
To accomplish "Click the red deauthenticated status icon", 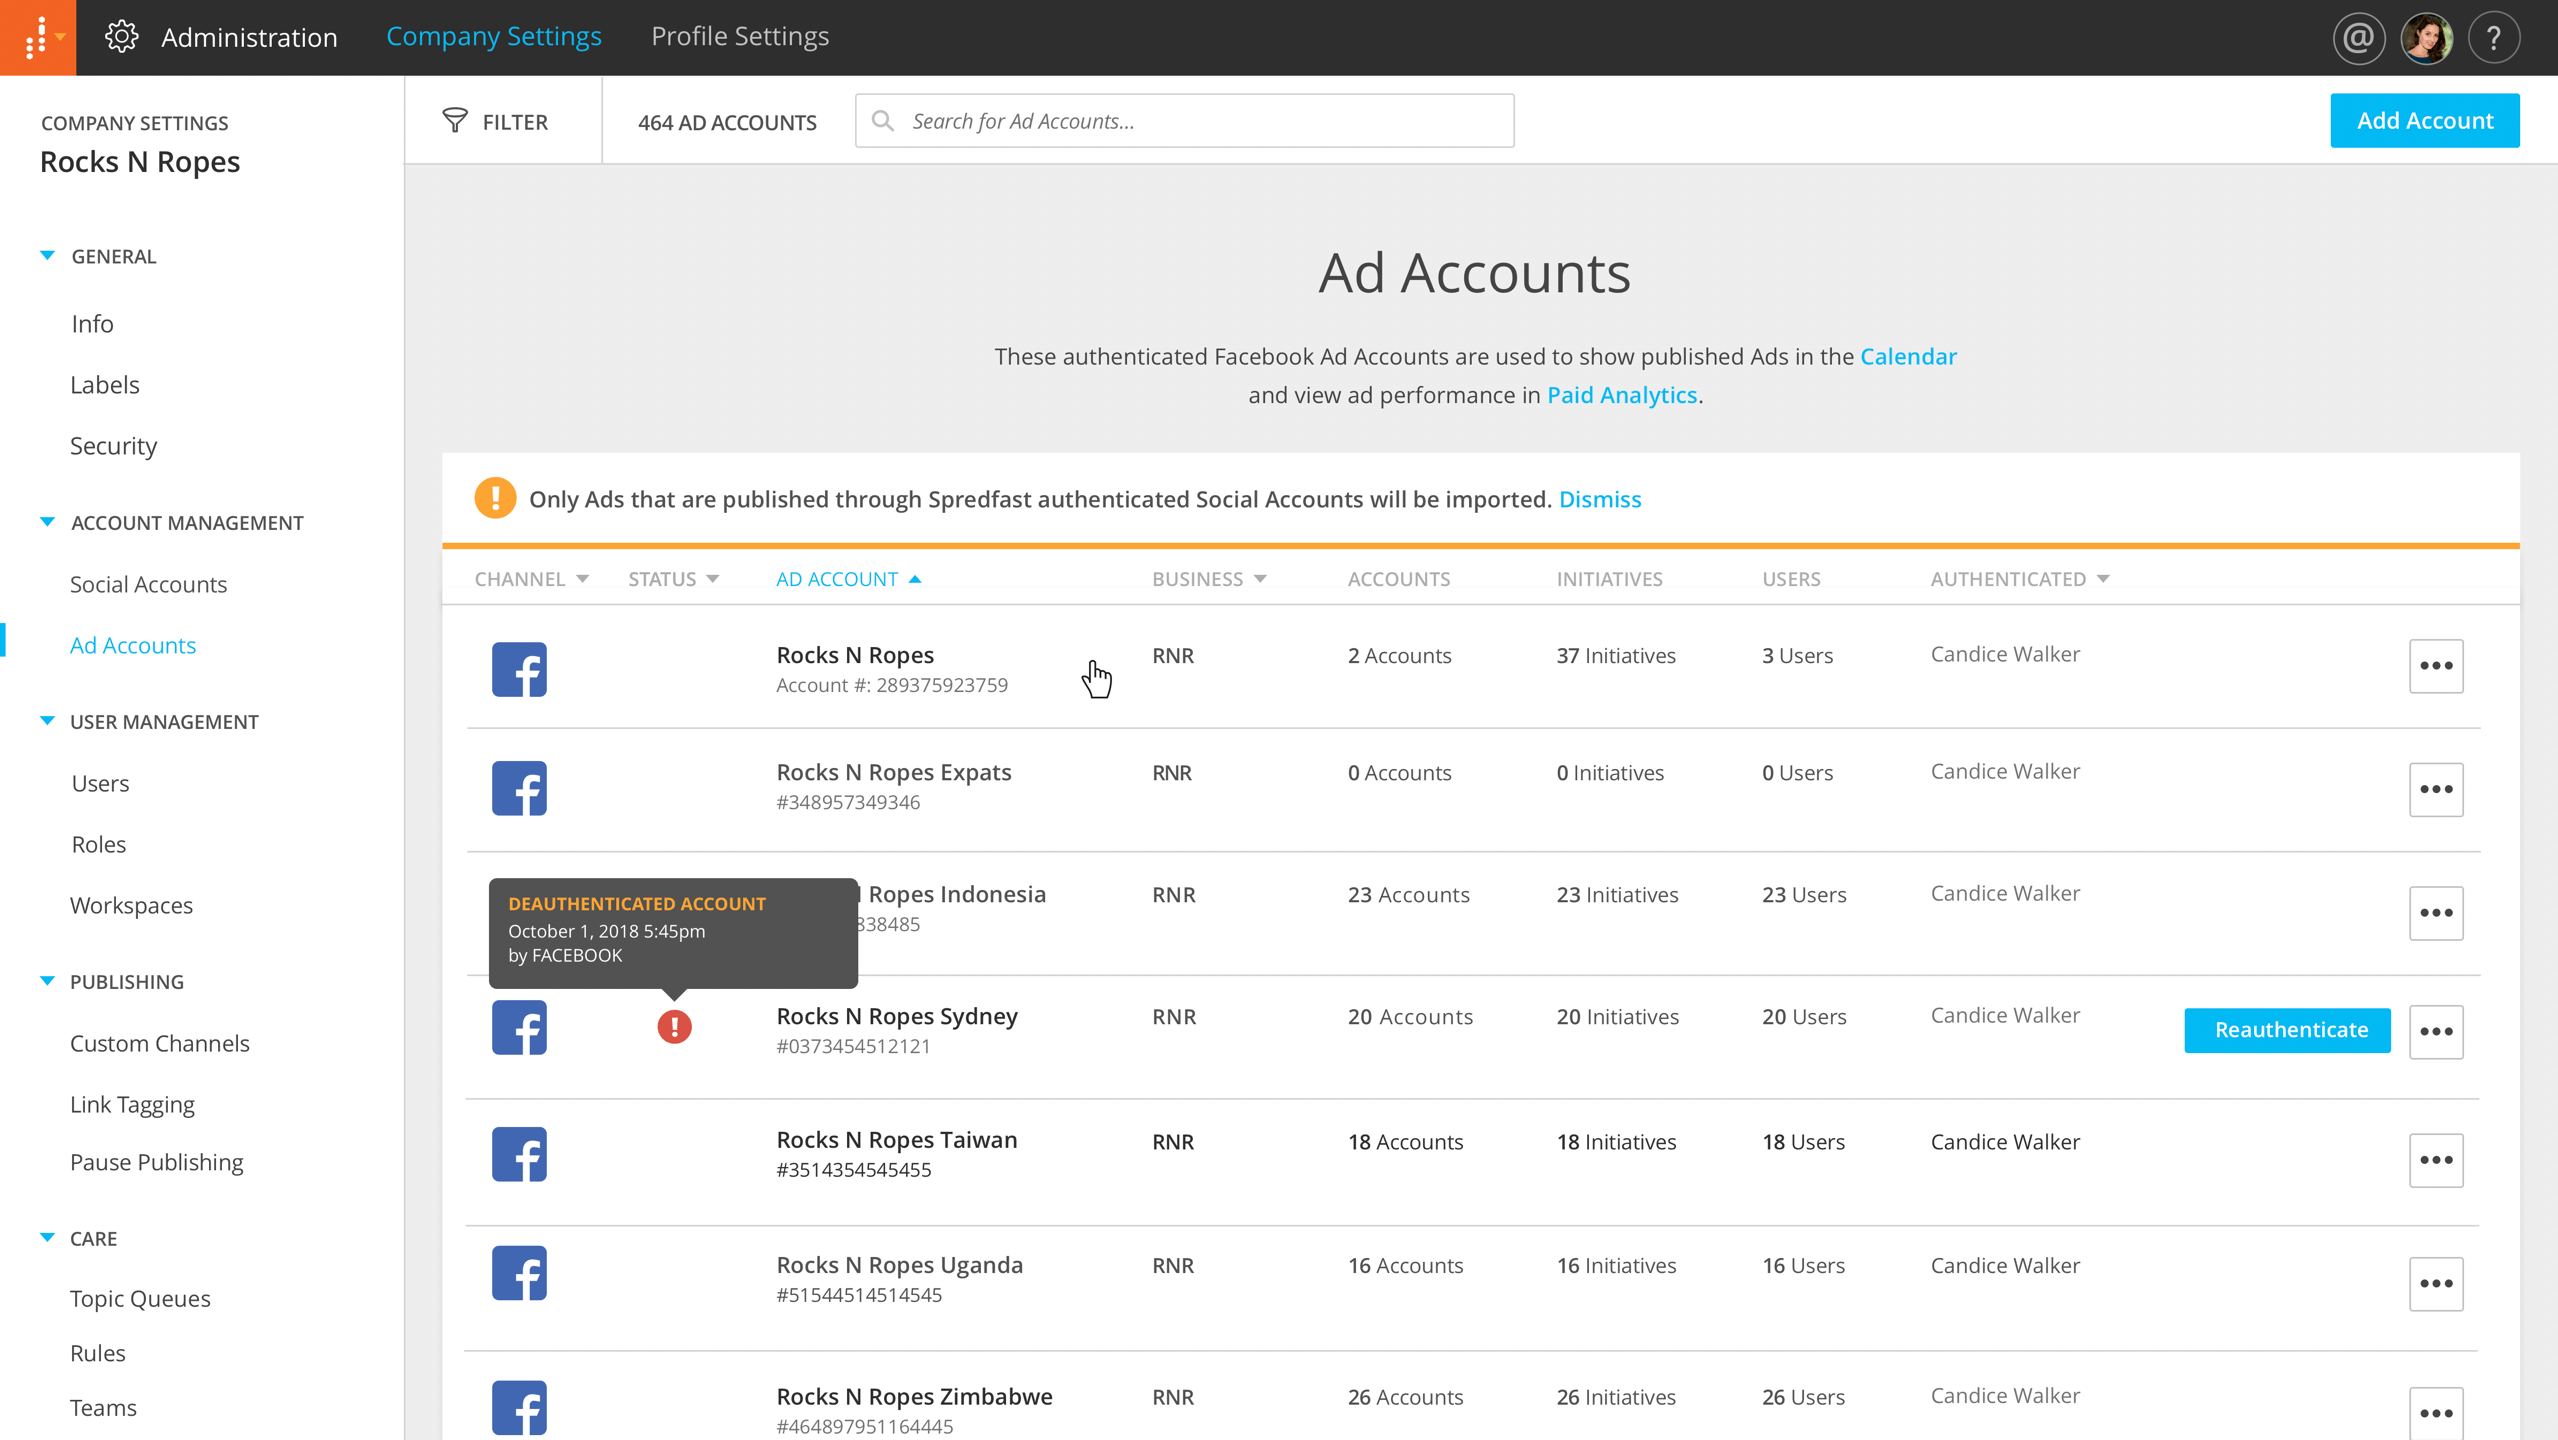I will (674, 1027).
